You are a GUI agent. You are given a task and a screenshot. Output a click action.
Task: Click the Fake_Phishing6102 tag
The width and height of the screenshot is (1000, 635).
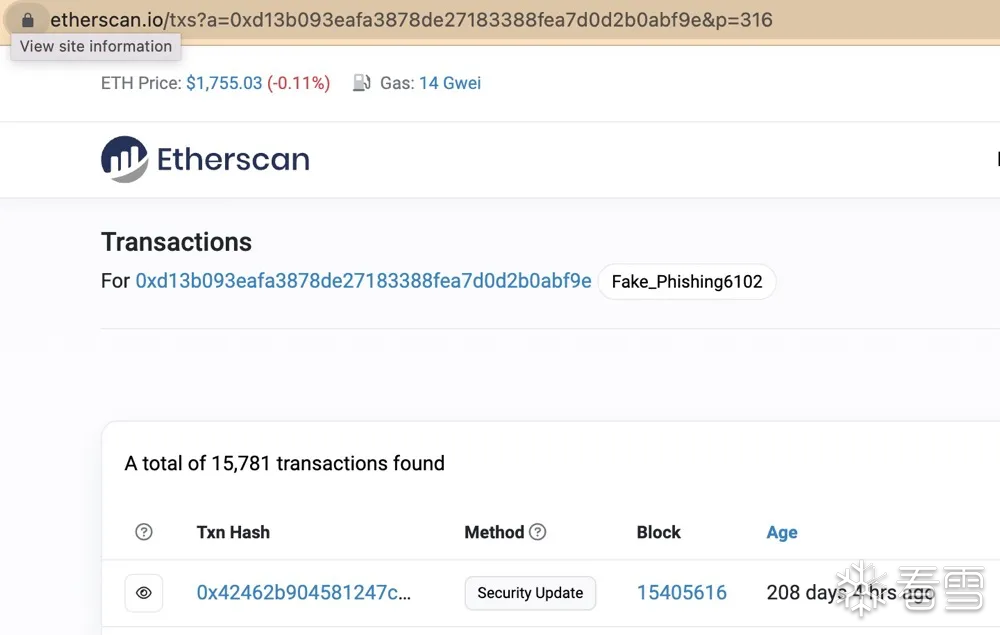pos(686,282)
